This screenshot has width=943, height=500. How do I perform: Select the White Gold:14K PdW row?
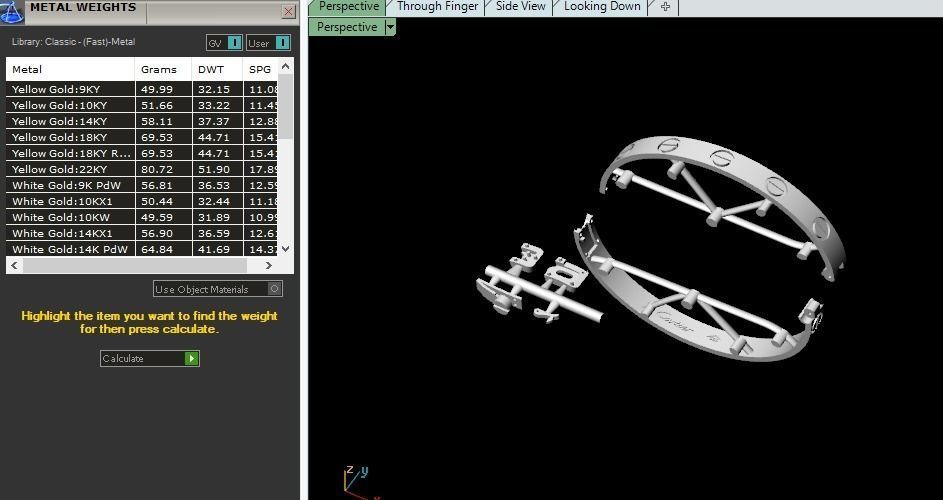click(142, 249)
